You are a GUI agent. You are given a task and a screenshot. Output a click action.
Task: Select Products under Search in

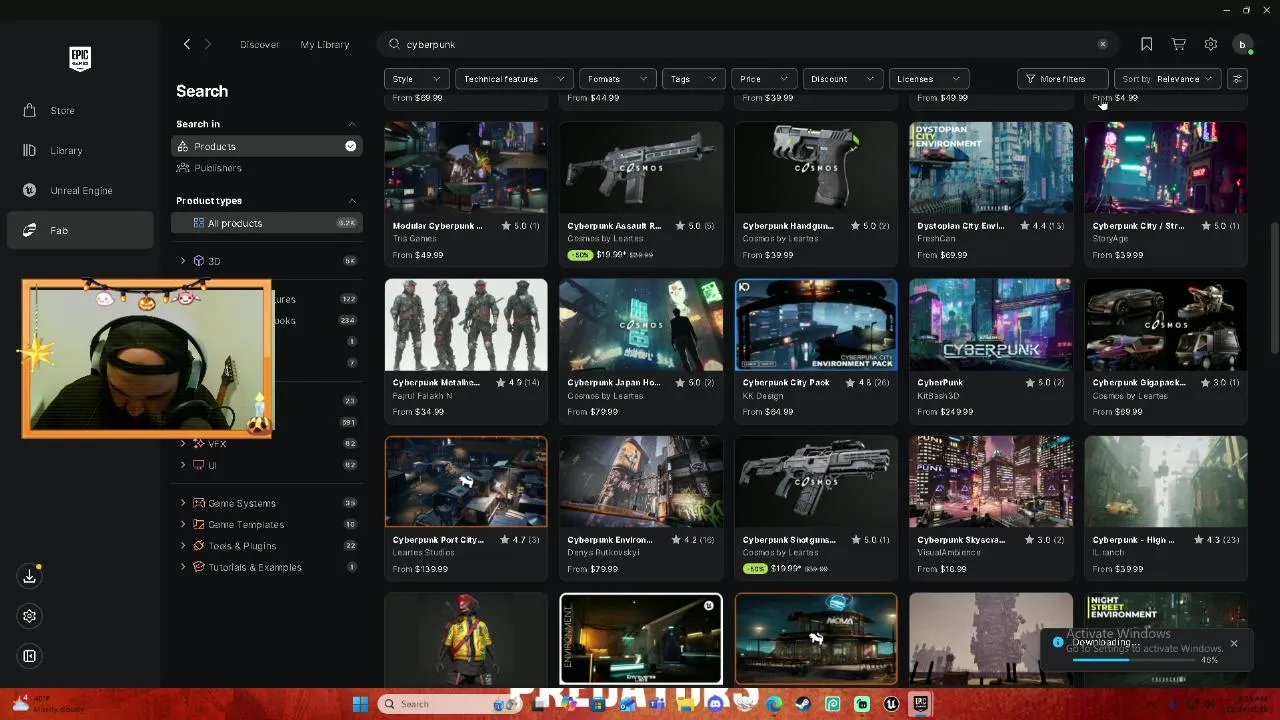(266, 146)
